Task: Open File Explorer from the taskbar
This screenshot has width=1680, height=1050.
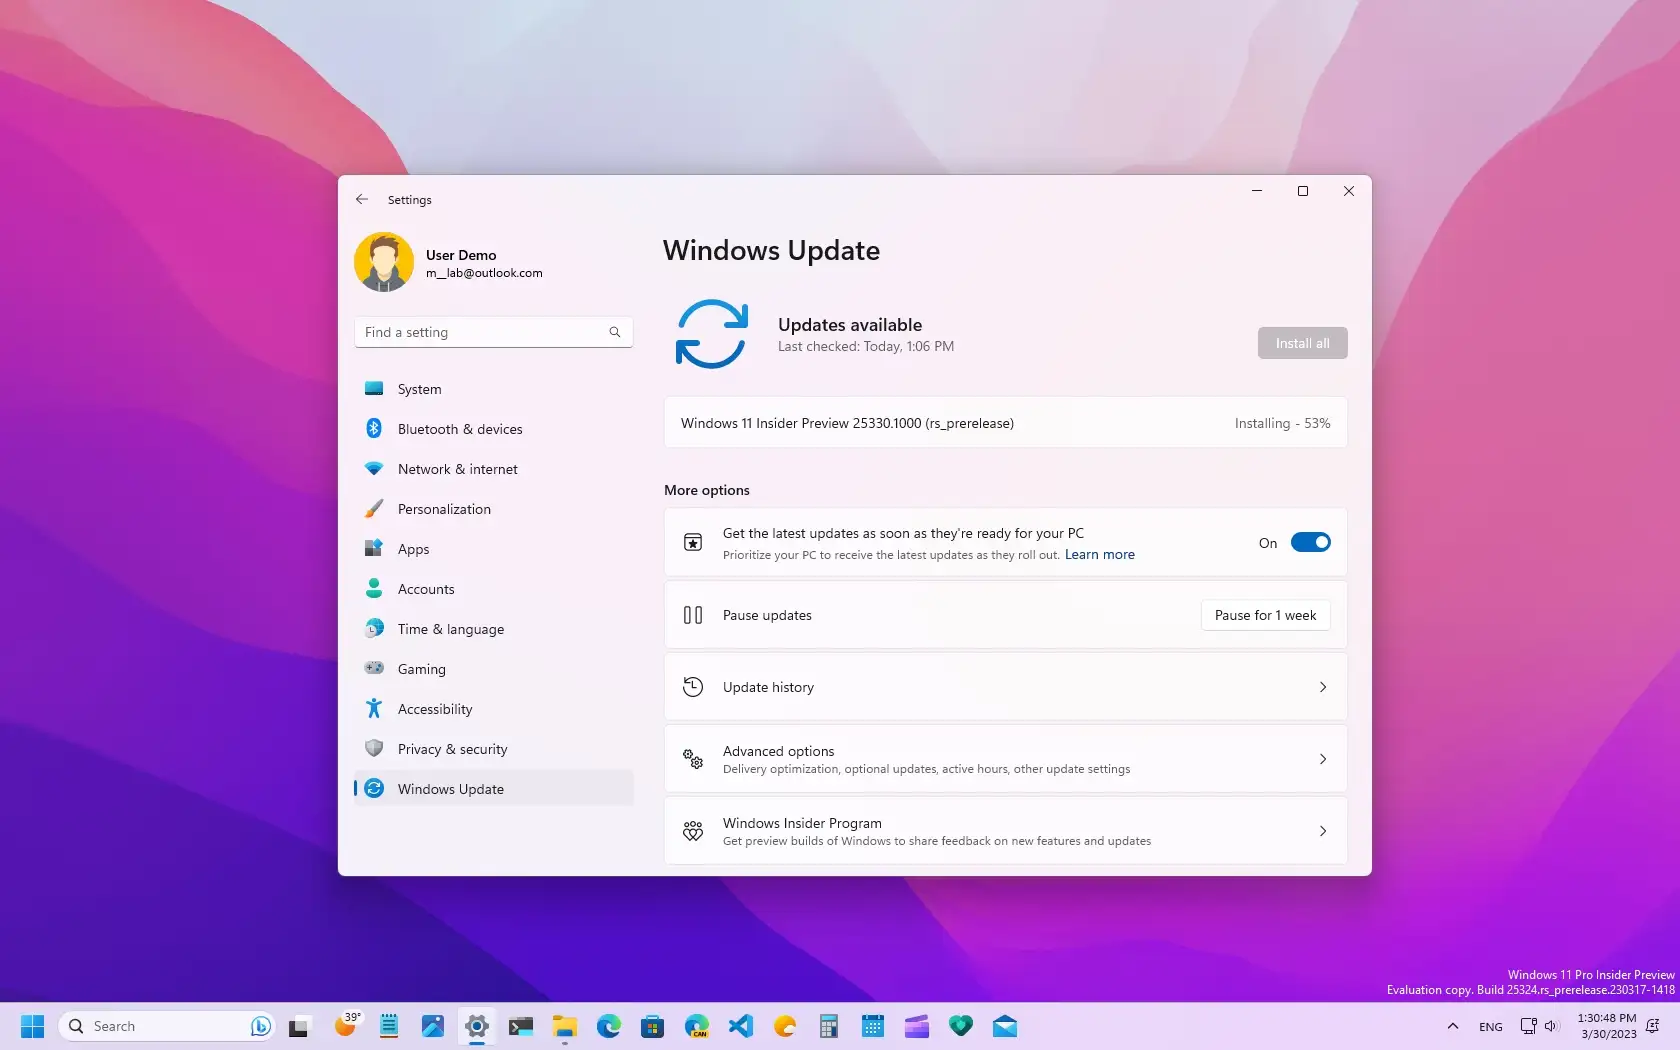Action: (x=565, y=1026)
